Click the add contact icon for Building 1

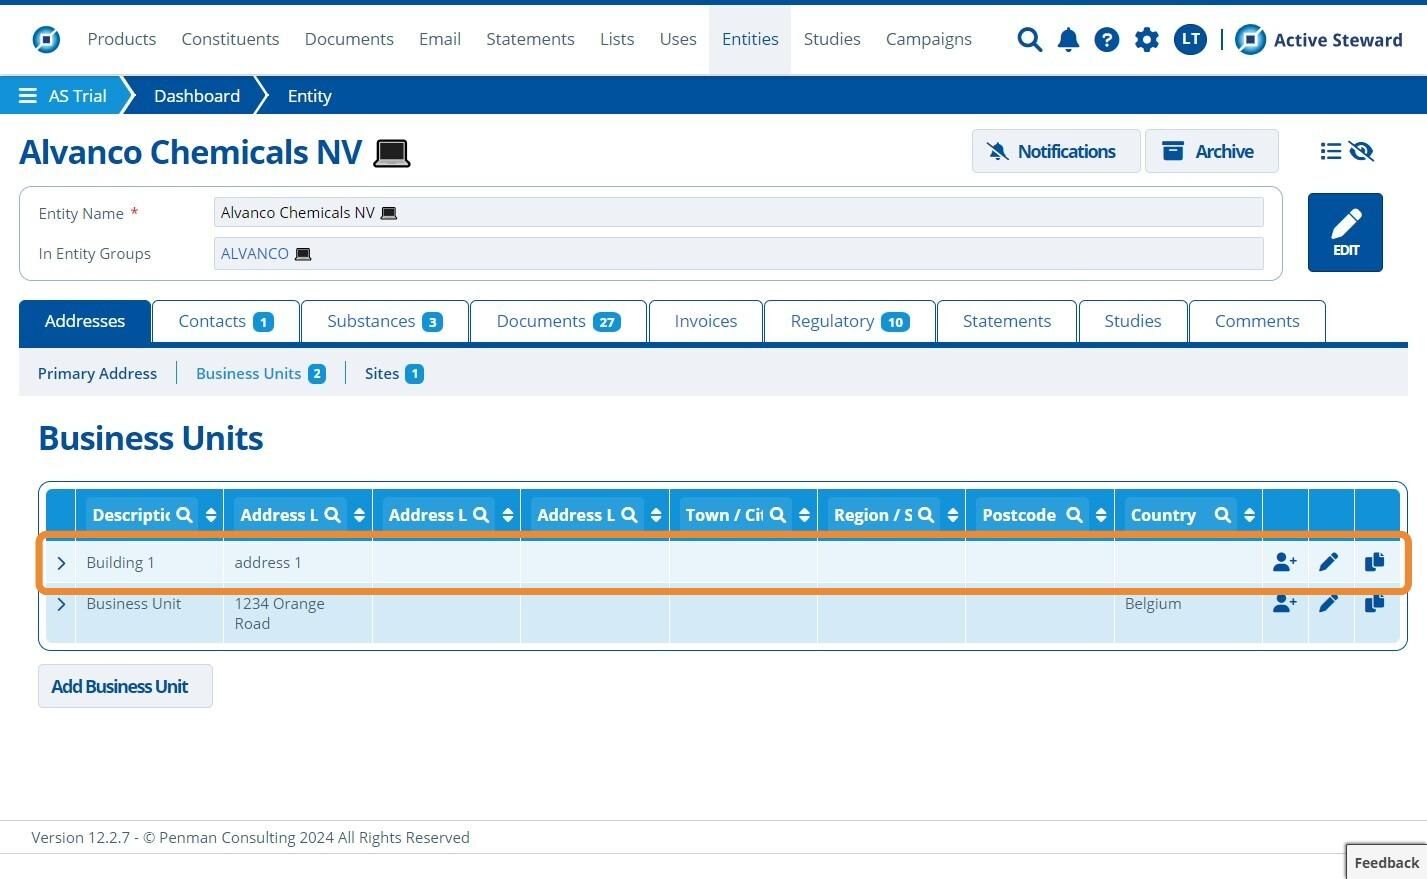(1285, 562)
